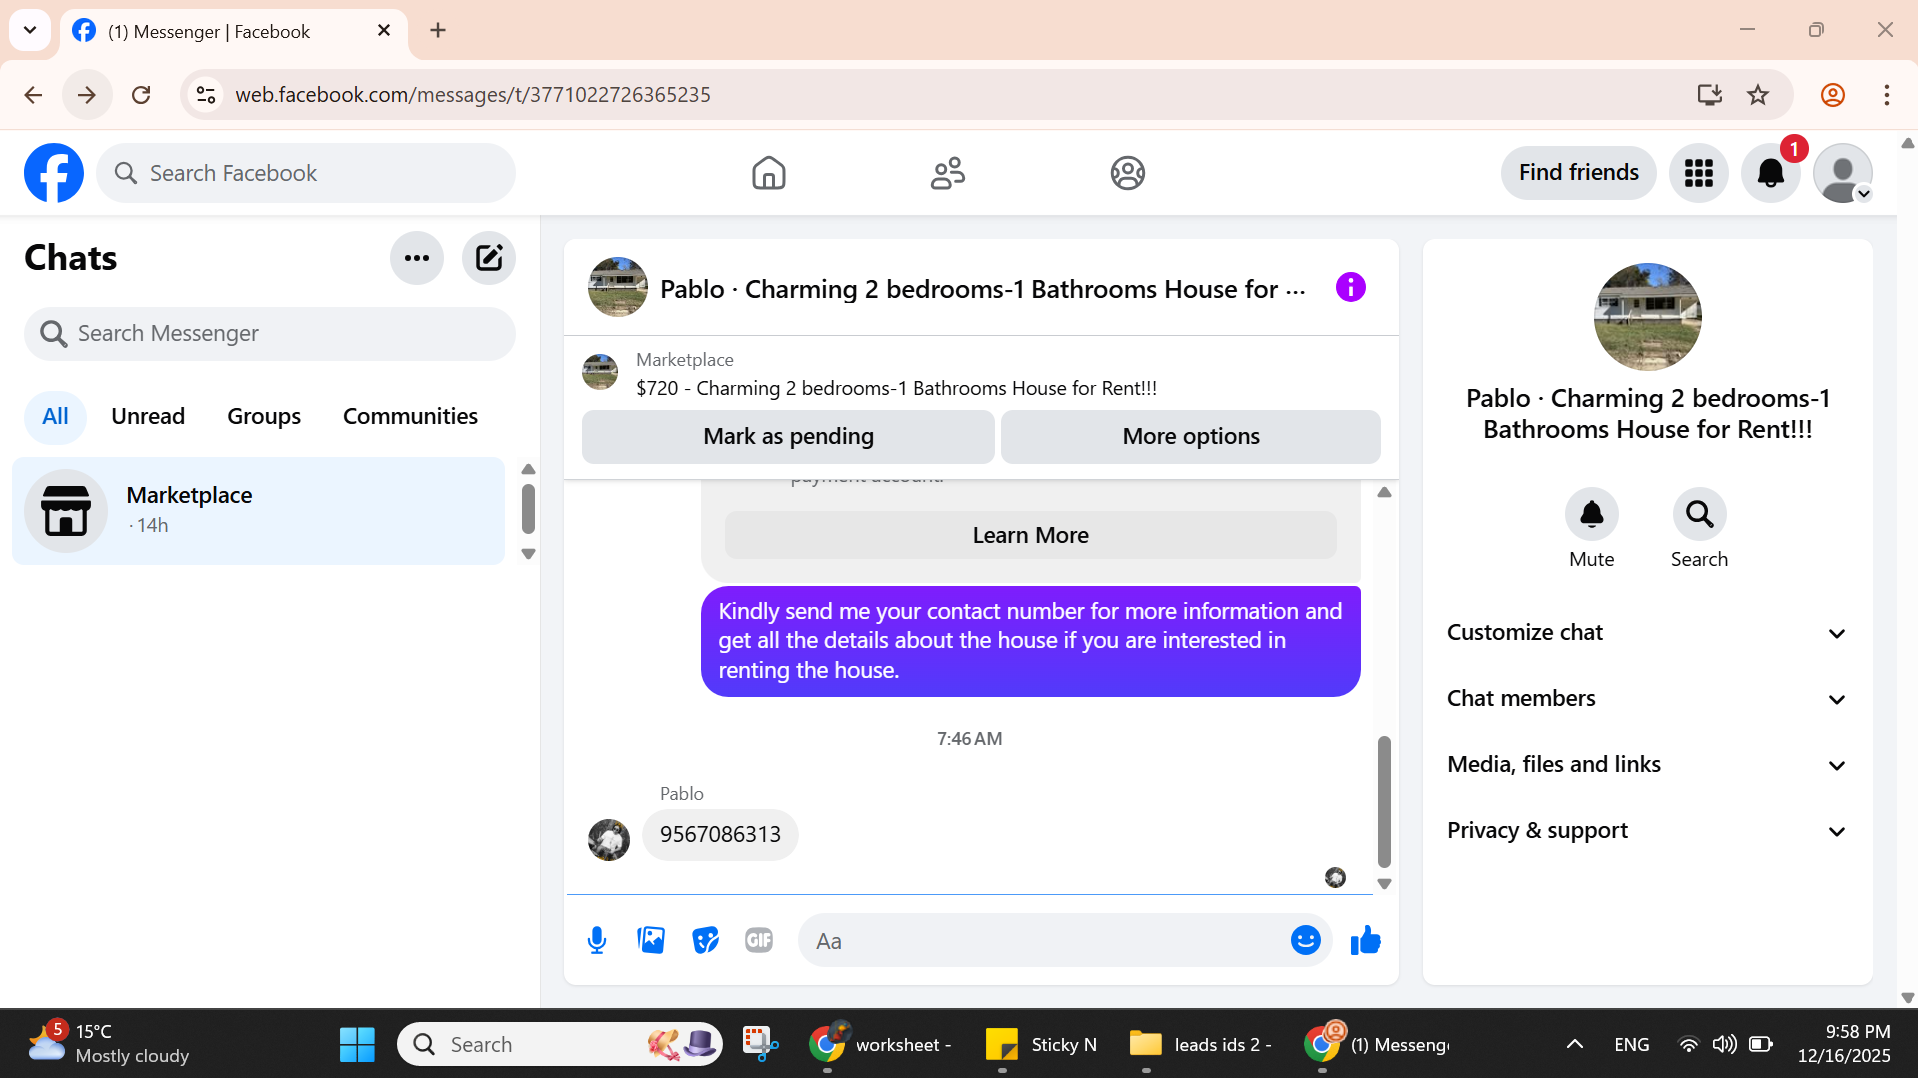Open volume control in system tray
The image size is (1918, 1078).
pos(1724,1044)
